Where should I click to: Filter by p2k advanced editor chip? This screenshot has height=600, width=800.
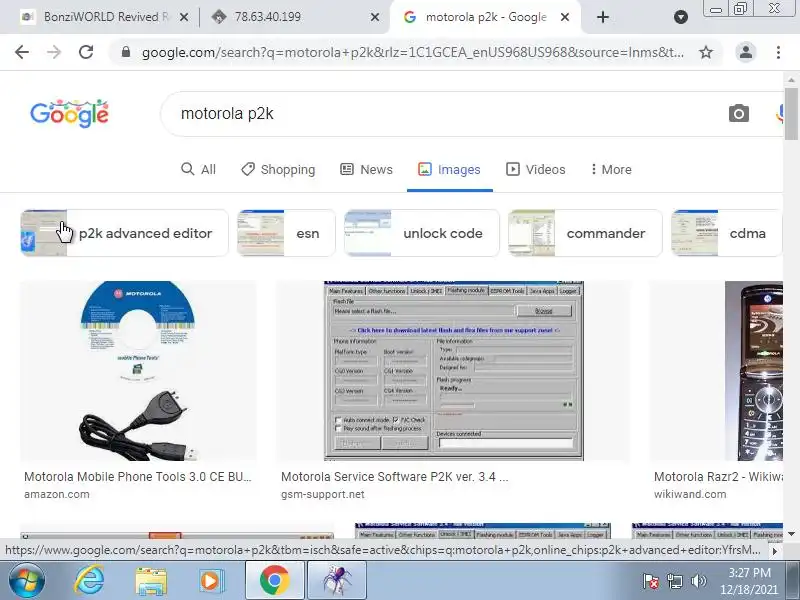124,233
